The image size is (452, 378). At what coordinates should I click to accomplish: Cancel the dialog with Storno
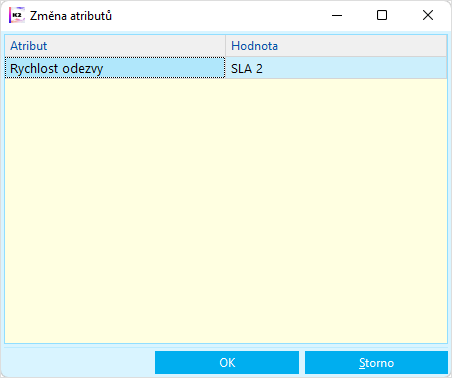click(376, 362)
